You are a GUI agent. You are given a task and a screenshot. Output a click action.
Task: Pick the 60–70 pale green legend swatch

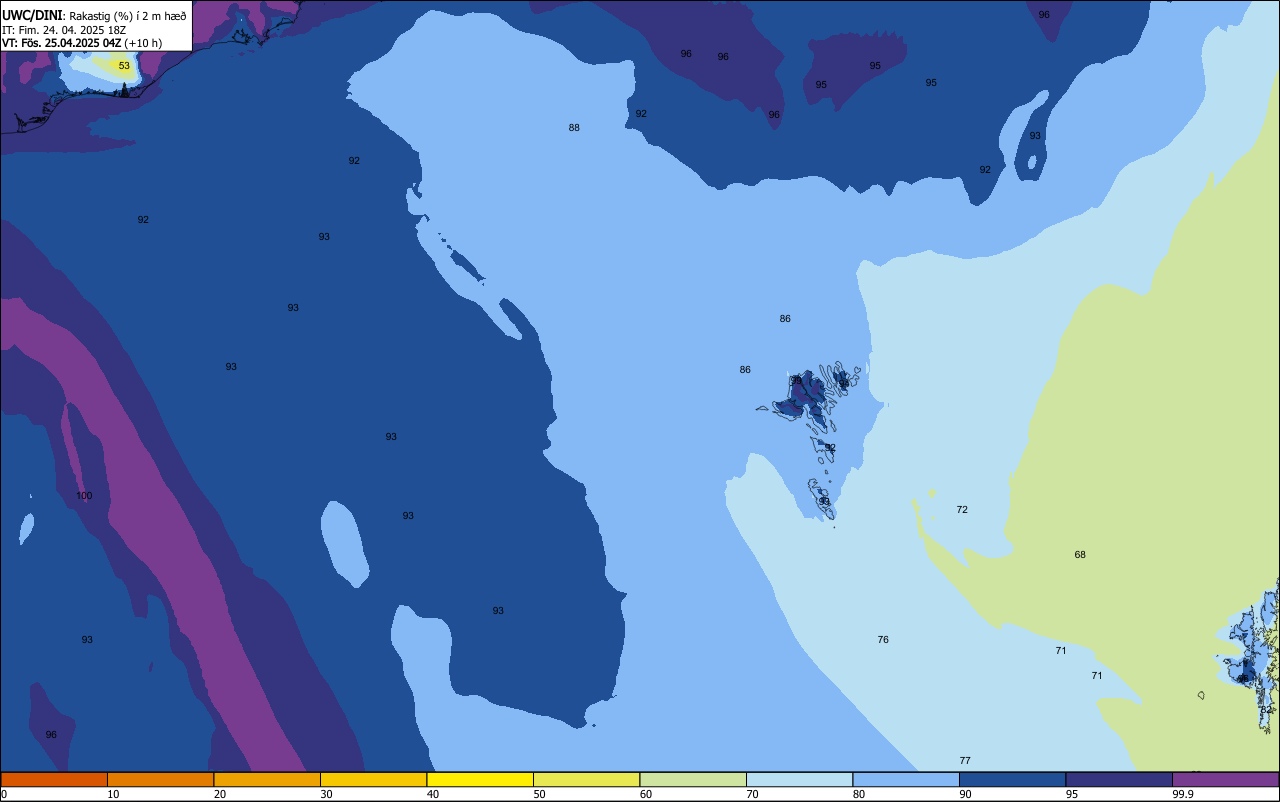693,779
